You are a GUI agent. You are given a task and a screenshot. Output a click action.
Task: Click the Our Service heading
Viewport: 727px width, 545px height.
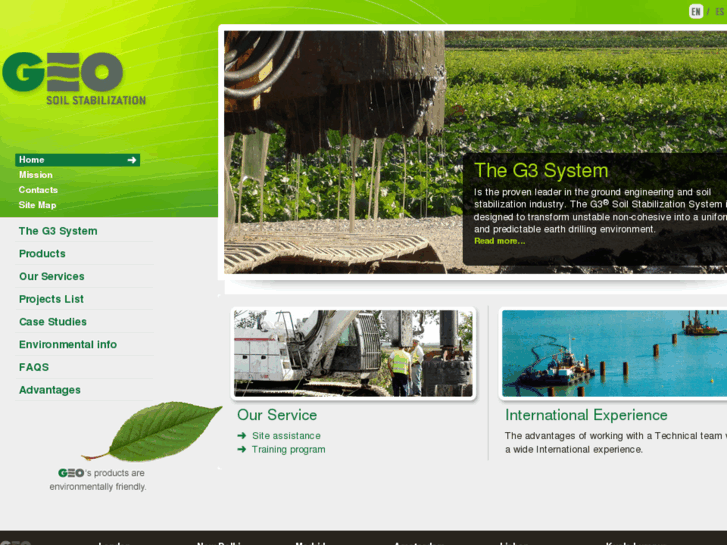(277, 415)
